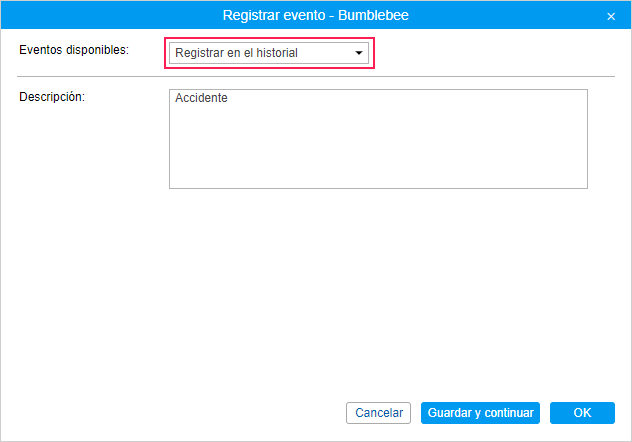Click the bottom-right corner of the description box
This screenshot has width=632, height=442.
click(583, 184)
